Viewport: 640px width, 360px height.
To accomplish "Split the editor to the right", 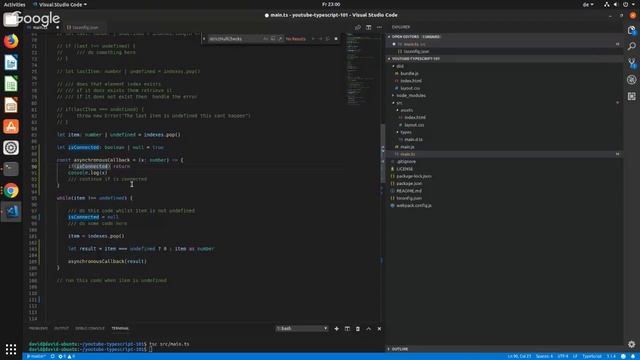I will (x=369, y=27).
